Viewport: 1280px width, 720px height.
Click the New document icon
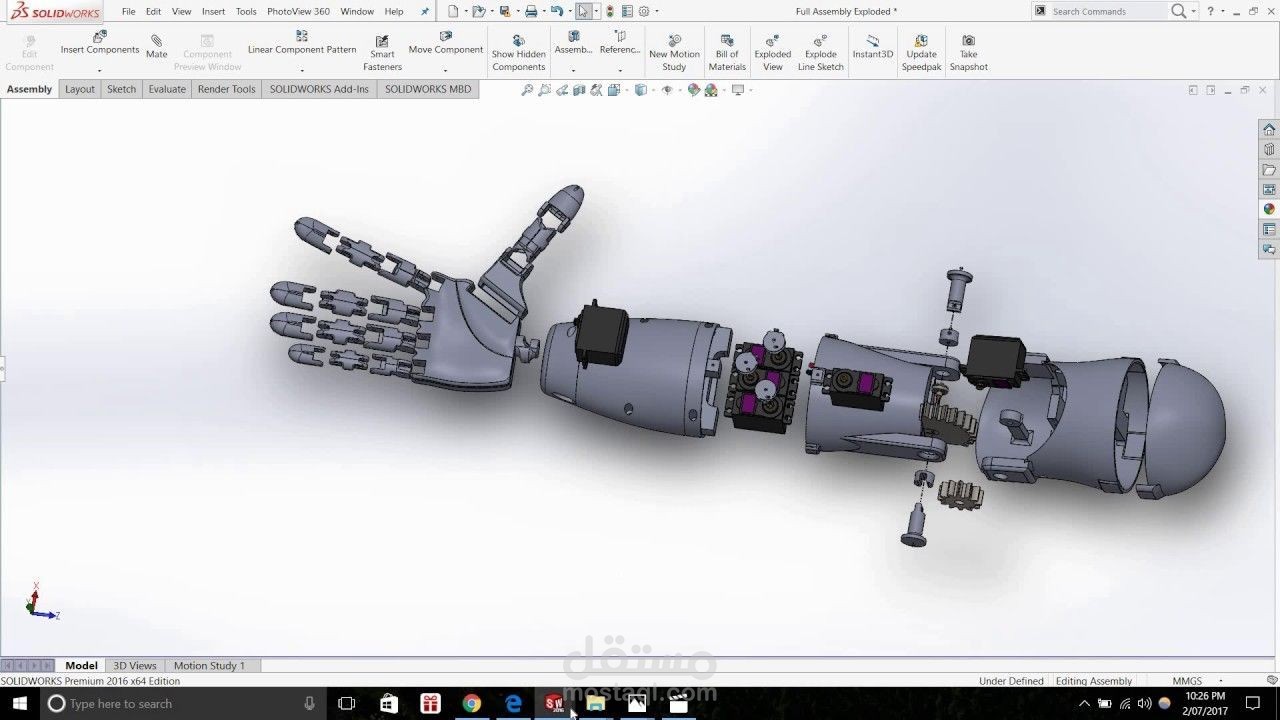(453, 11)
